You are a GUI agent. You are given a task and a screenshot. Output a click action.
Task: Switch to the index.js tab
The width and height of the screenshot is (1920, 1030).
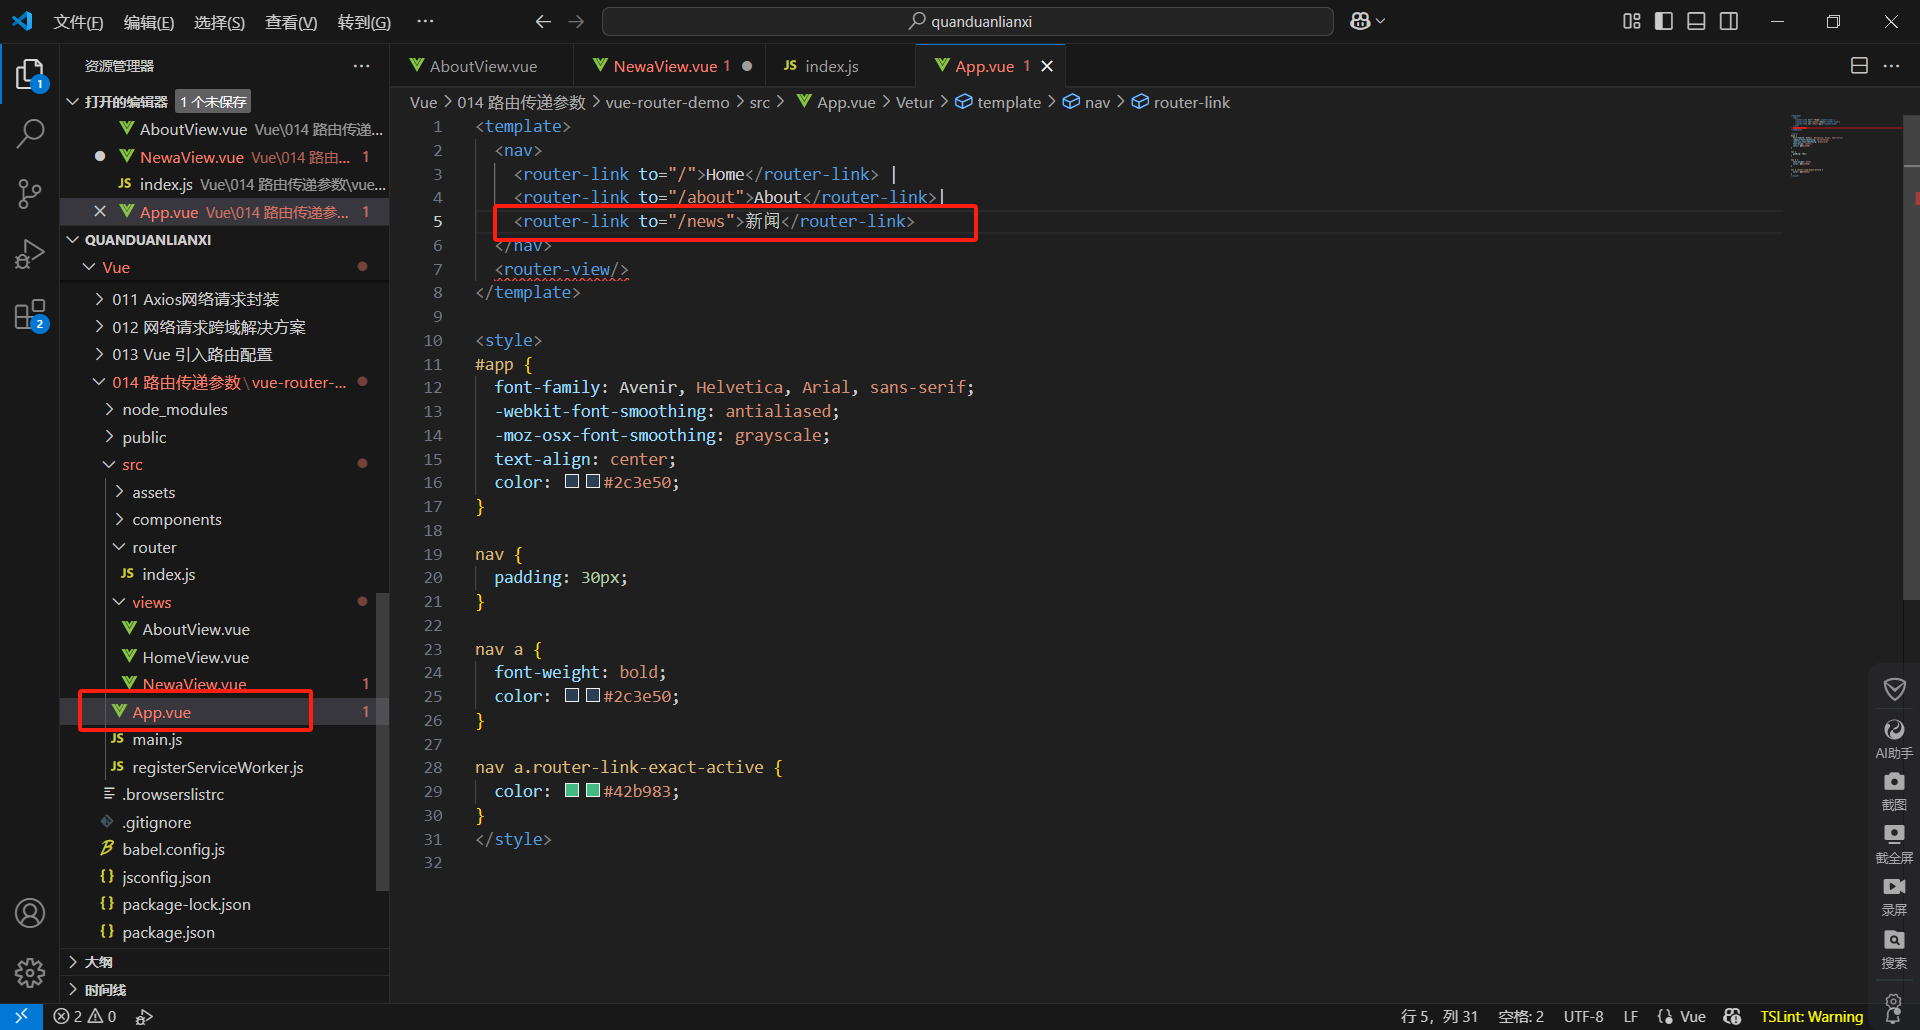tap(840, 66)
